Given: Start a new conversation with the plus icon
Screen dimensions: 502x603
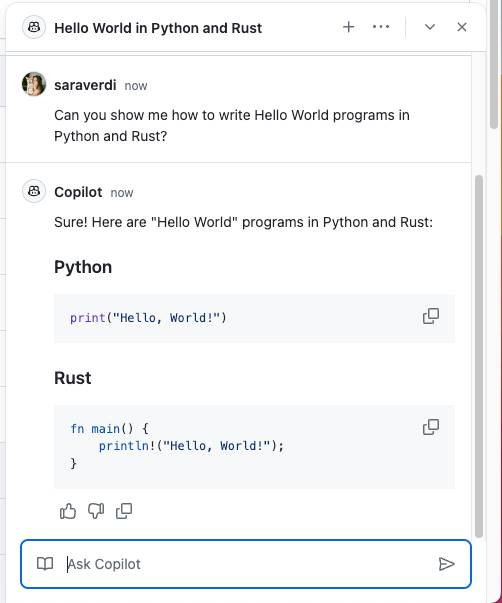Looking at the screenshot, I should pos(349,27).
